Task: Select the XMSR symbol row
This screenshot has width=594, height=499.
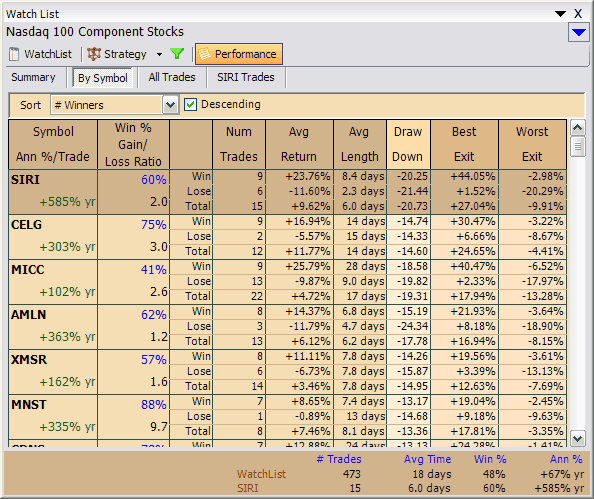Action: tap(288, 372)
